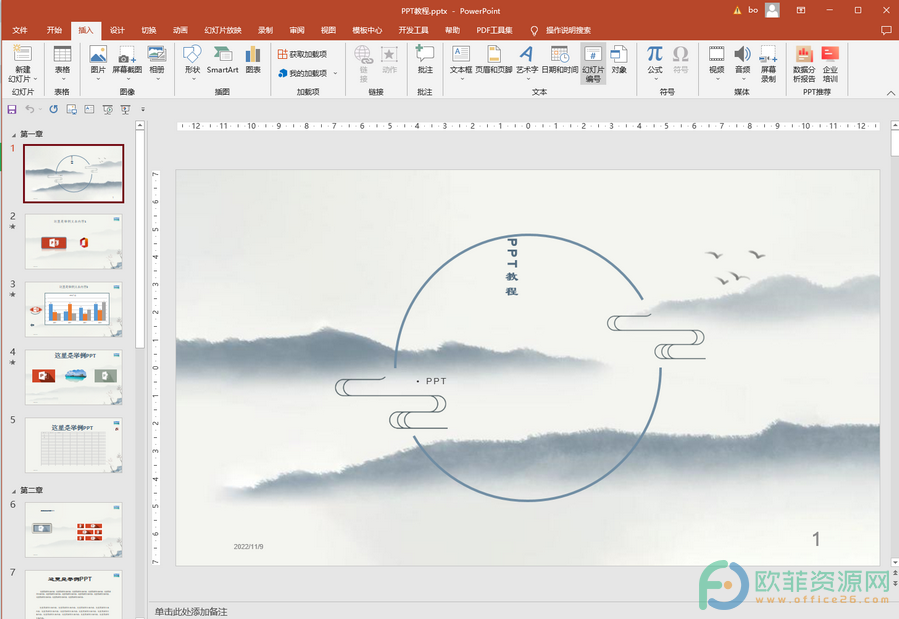Click the PPT教程 vertical title text on slide

(x=512, y=267)
